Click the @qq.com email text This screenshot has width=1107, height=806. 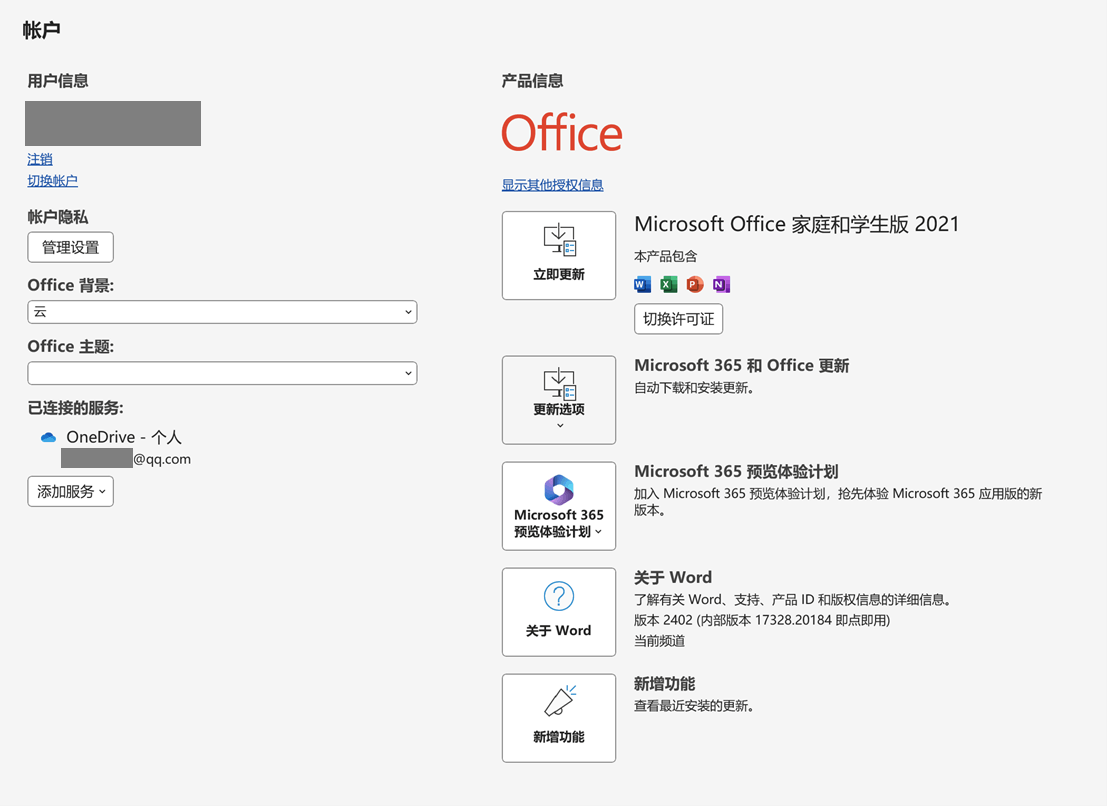click(x=162, y=459)
